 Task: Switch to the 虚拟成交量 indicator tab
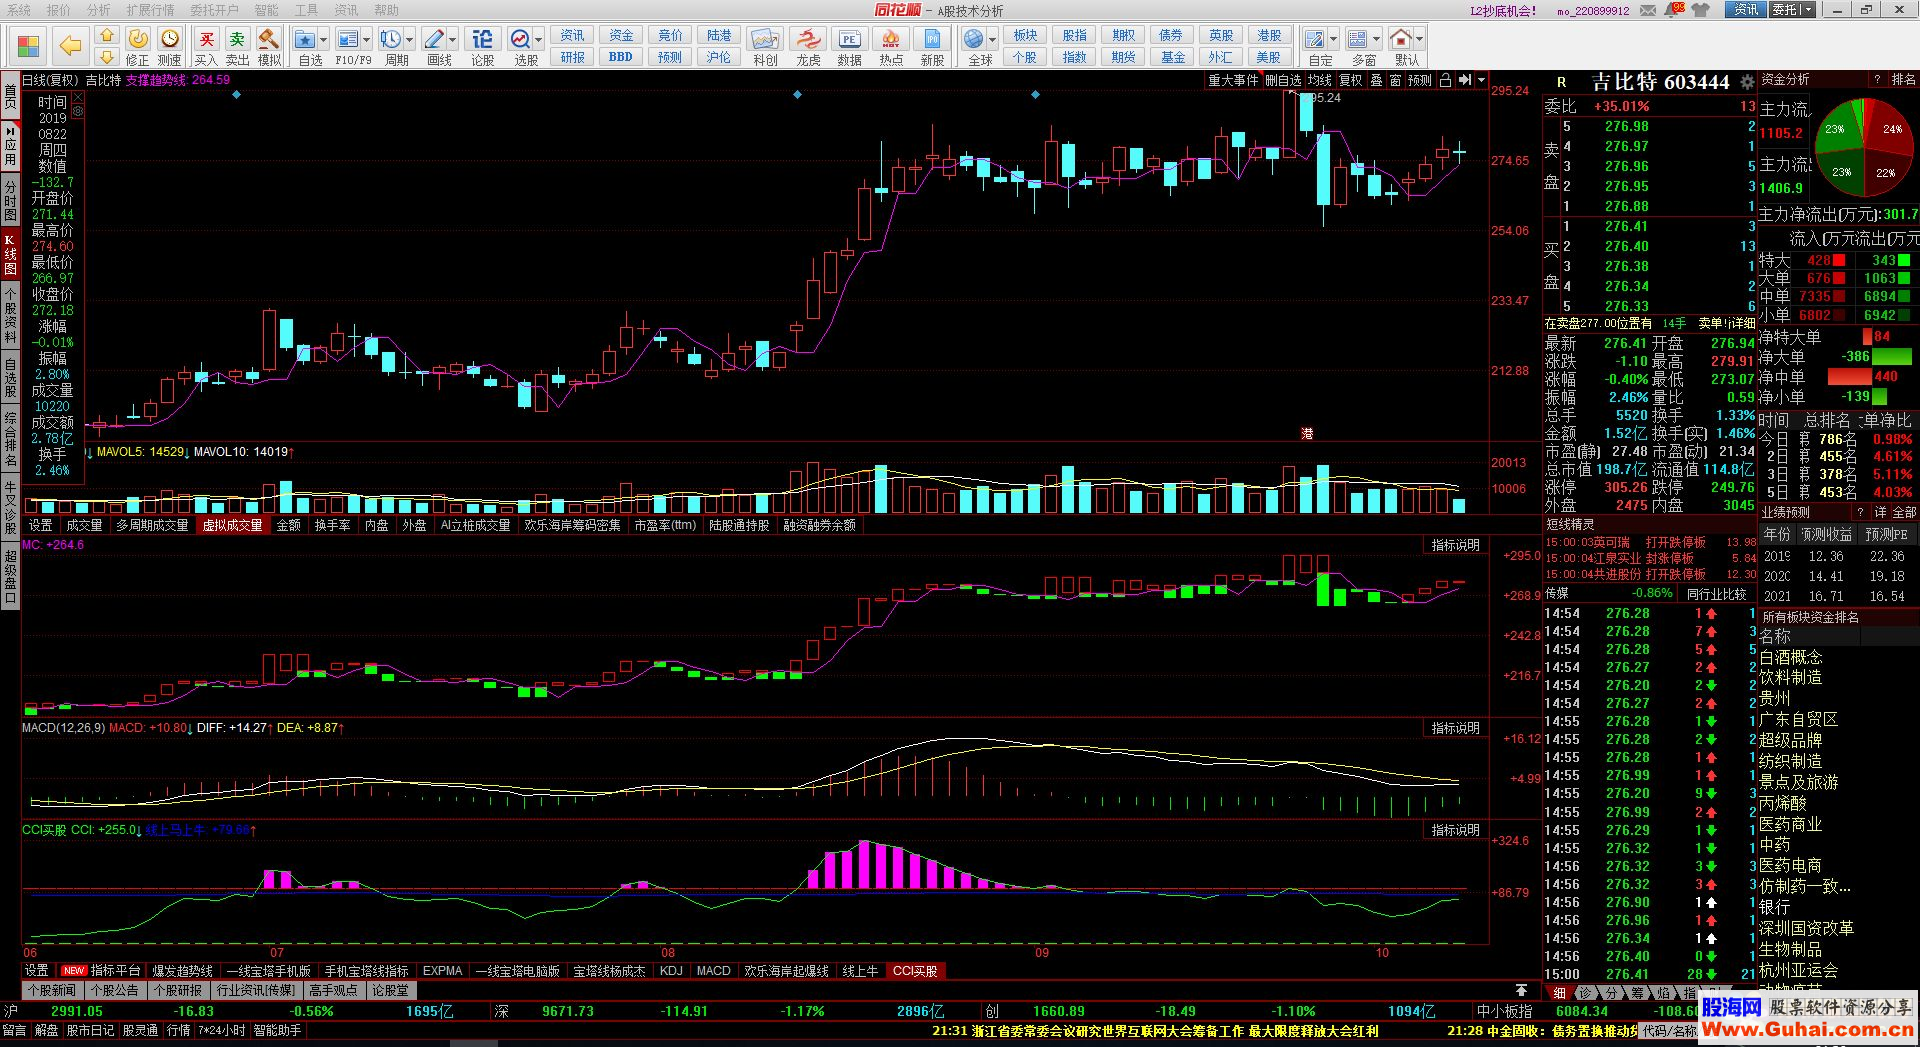tap(233, 525)
